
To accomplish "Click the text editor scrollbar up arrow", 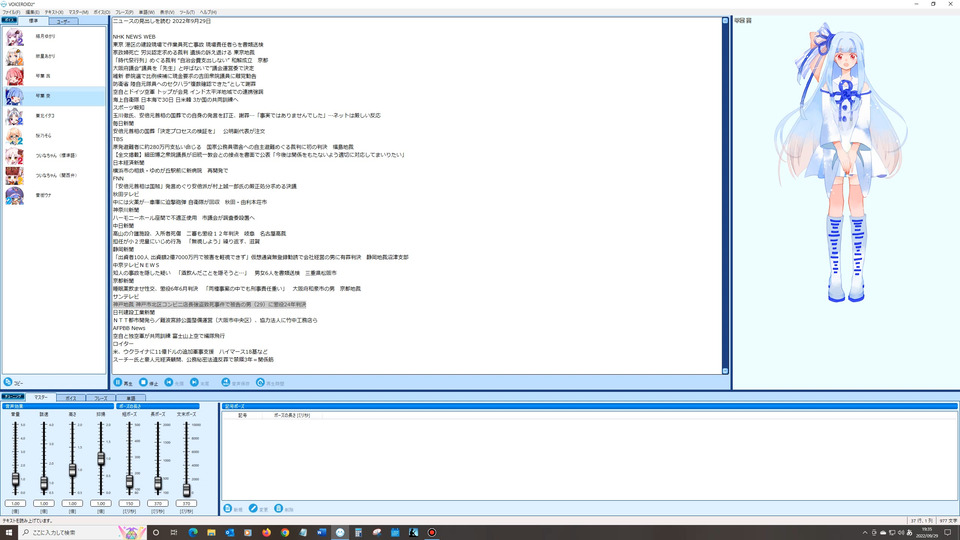I will pyautogui.click(x=726, y=21).
